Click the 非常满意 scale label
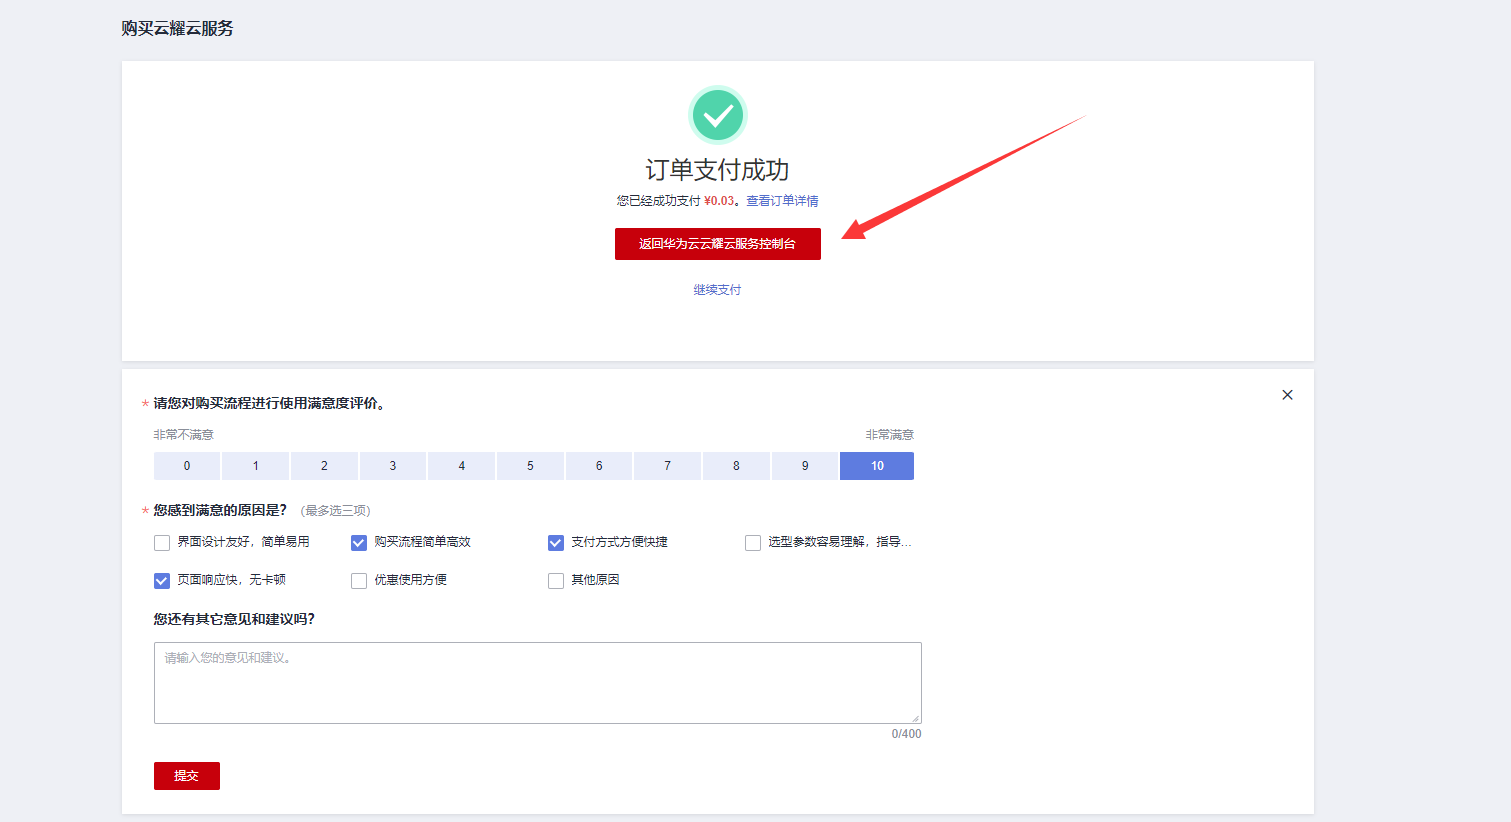Image resolution: width=1511 pixels, height=822 pixels. click(889, 435)
